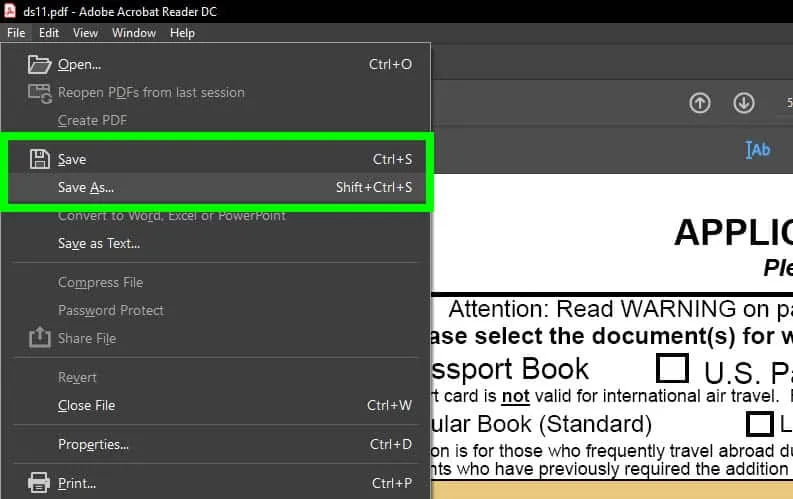The height and width of the screenshot is (499, 793).
Task: Open the Help menu
Action: tap(182, 33)
